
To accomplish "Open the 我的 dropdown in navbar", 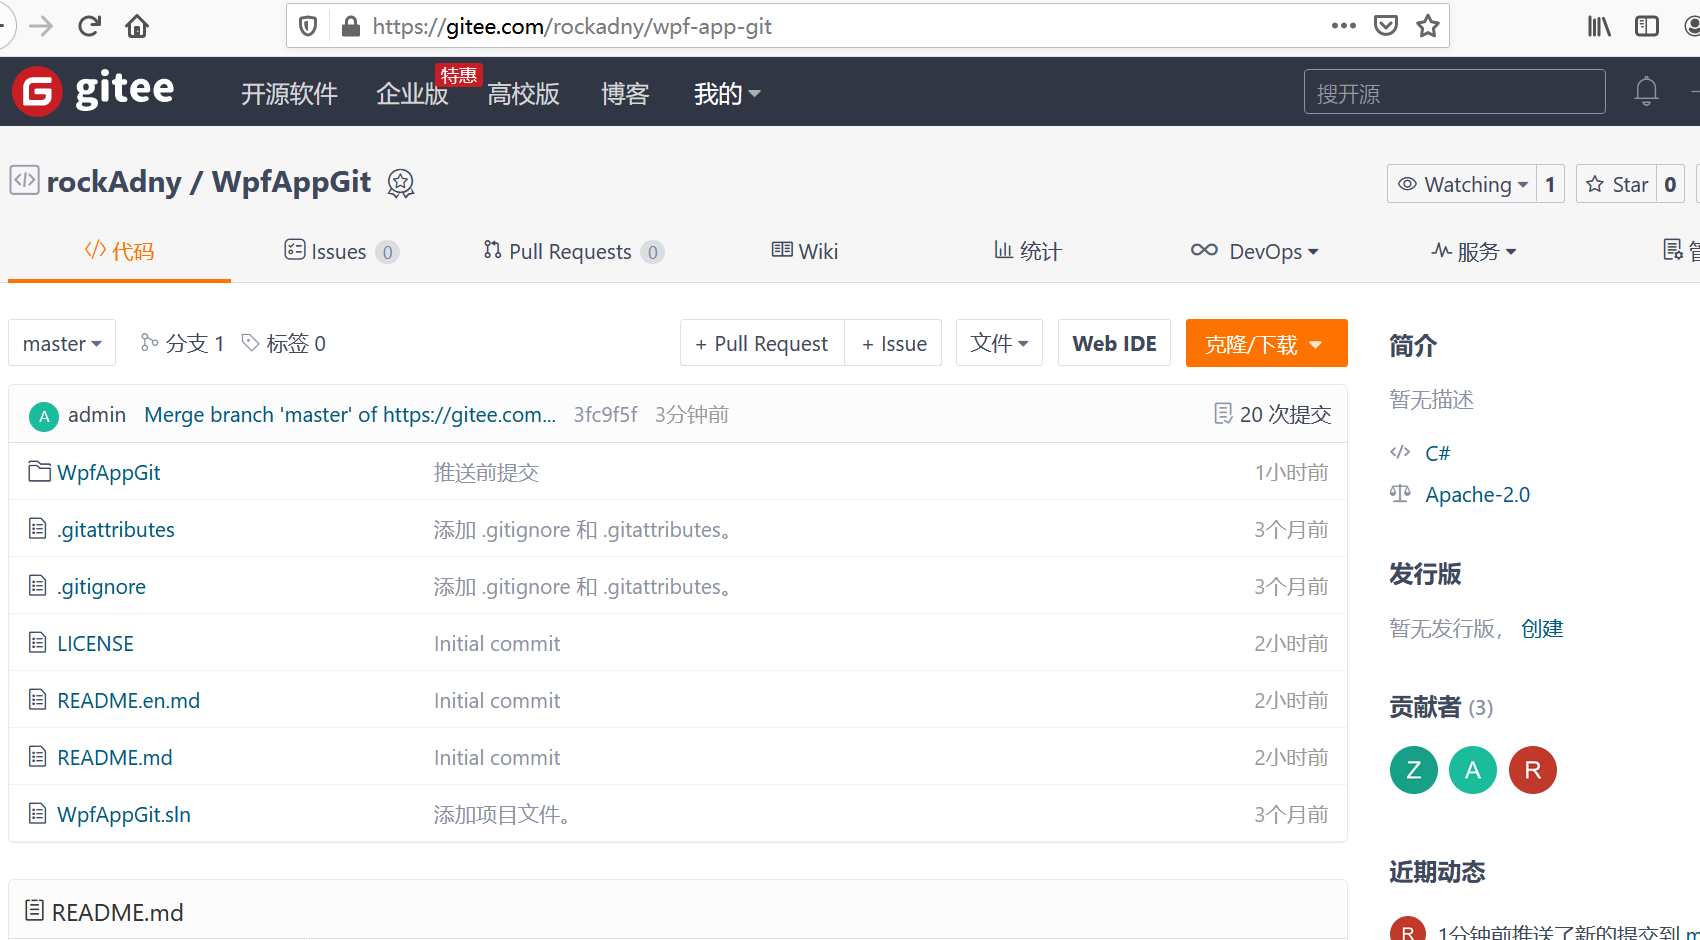I will (x=727, y=93).
